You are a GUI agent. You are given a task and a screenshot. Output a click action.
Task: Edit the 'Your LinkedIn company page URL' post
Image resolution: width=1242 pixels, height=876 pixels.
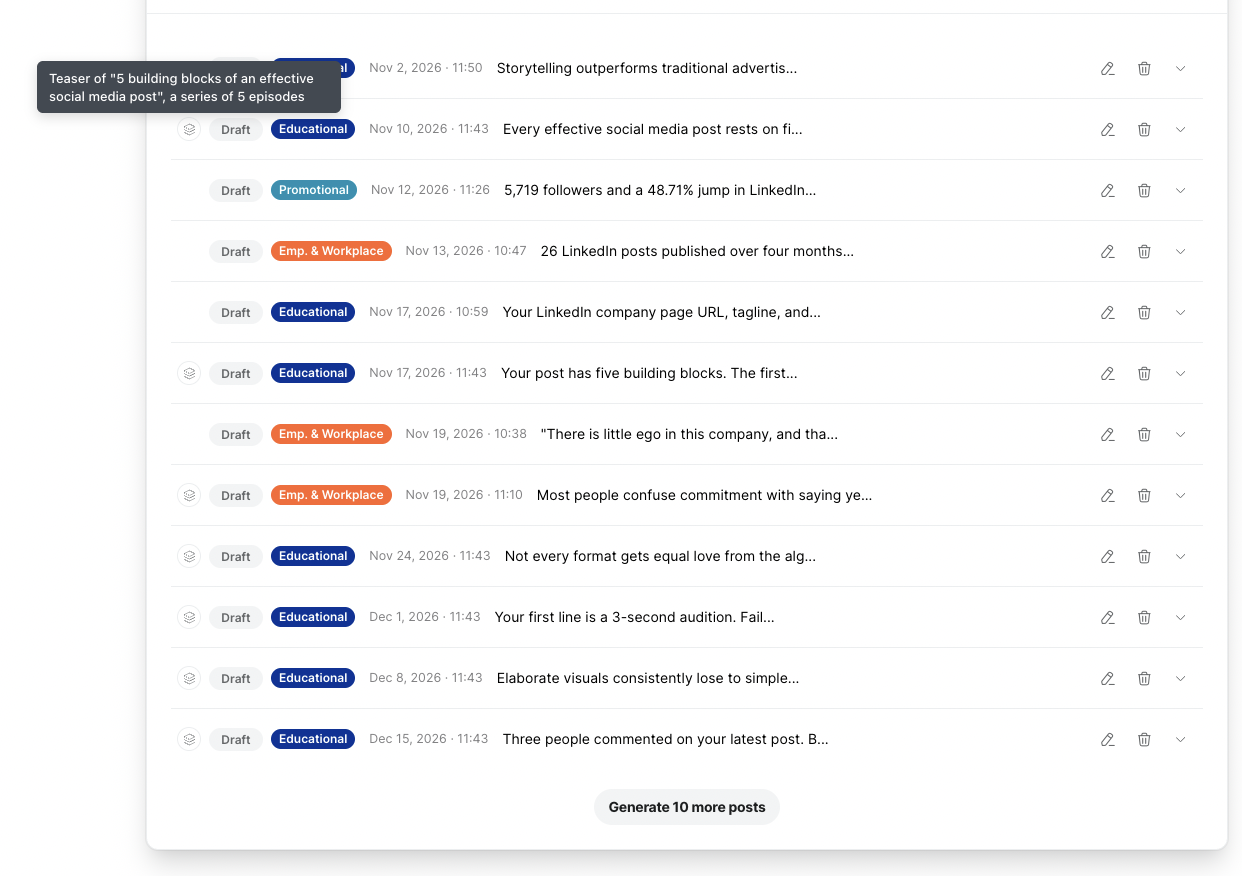[x=1108, y=313]
